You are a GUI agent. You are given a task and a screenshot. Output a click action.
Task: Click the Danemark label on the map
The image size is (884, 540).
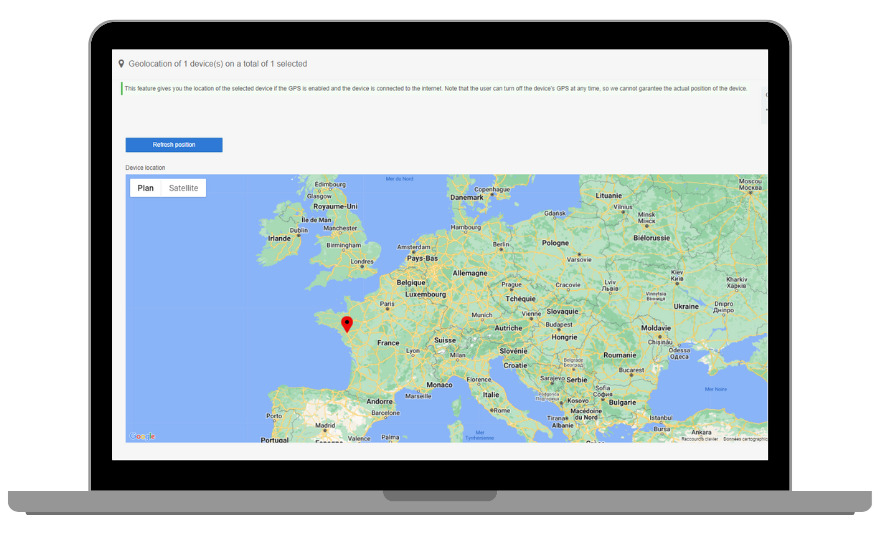(467, 198)
